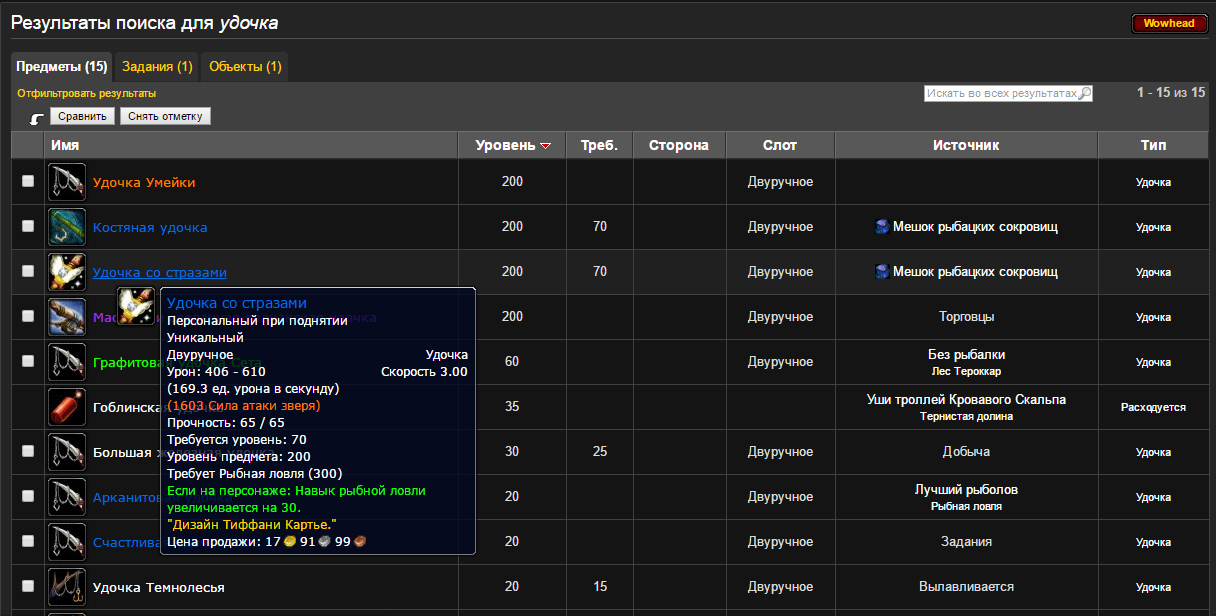Switch to the Задания (1) tab
Image resolution: width=1216 pixels, height=616 pixels.
157,67
